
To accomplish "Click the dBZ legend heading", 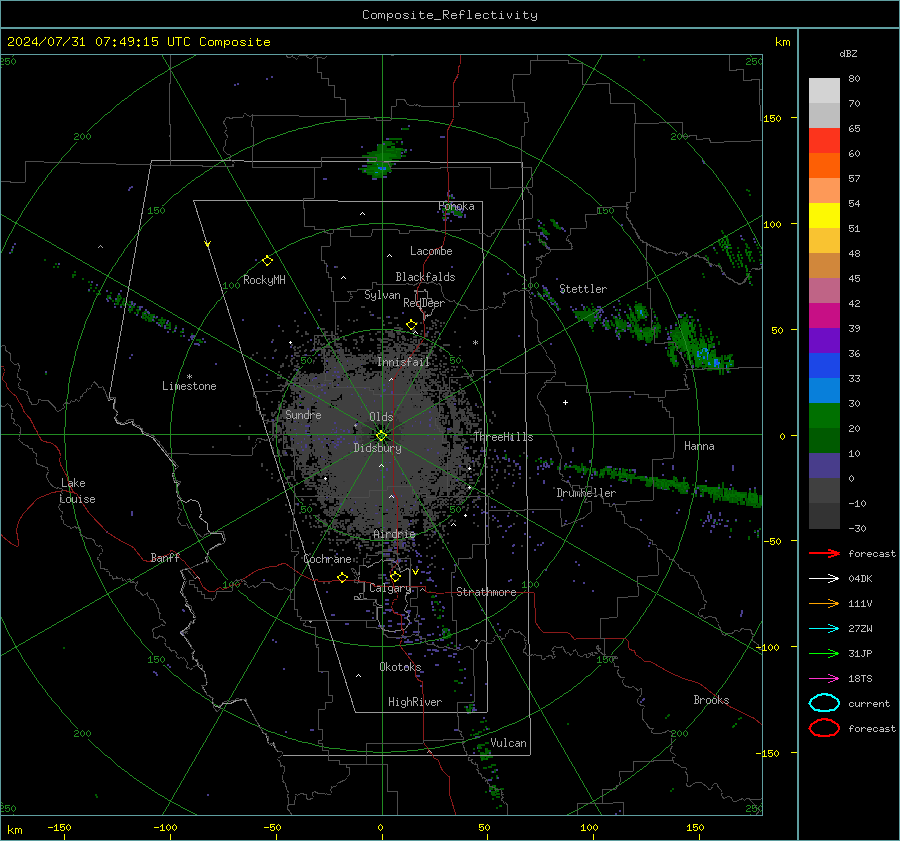I will (x=848, y=53).
